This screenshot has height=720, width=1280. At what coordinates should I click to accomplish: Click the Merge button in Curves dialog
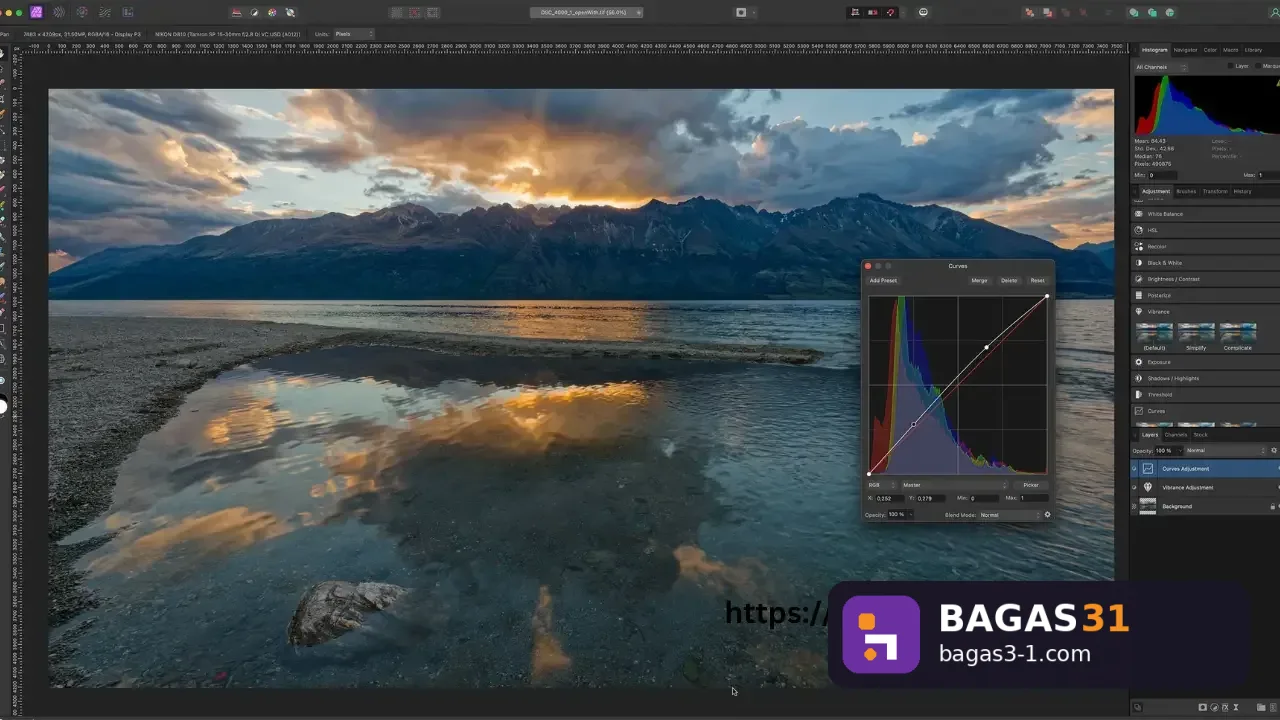click(x=979, y=281)
